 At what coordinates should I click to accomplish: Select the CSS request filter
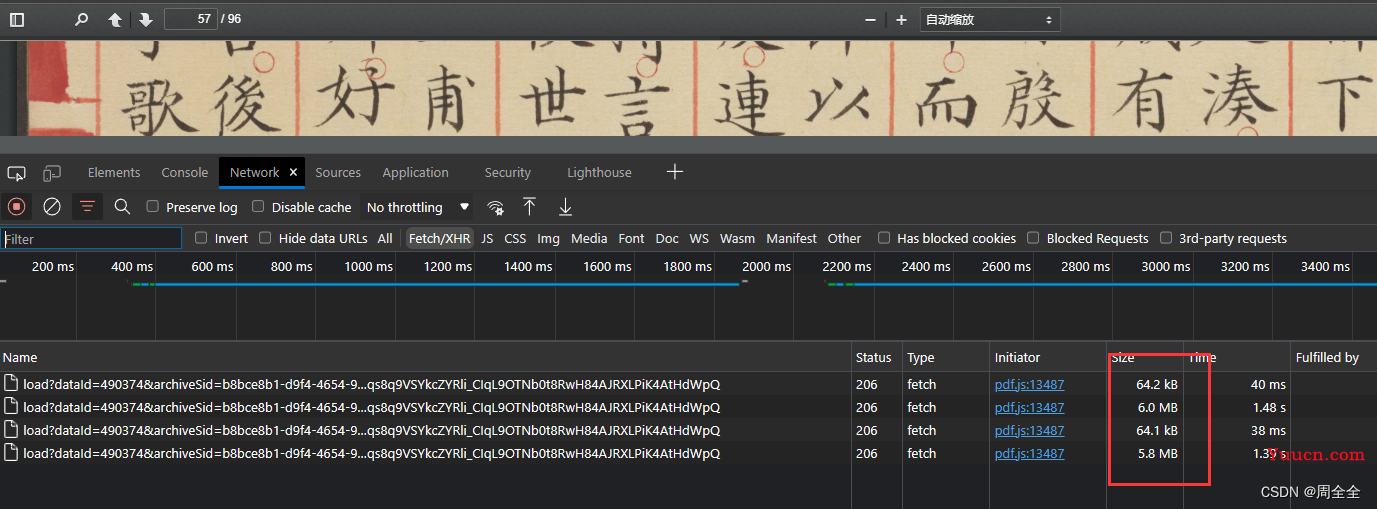(515, 238)
